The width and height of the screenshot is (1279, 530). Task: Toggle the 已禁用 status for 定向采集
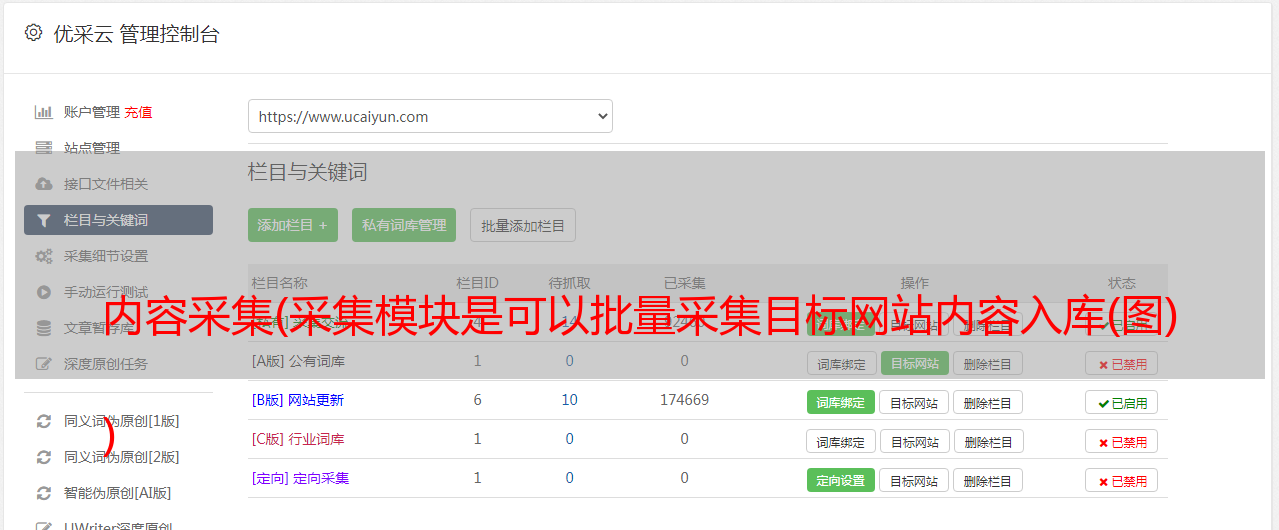[1122, 481]
